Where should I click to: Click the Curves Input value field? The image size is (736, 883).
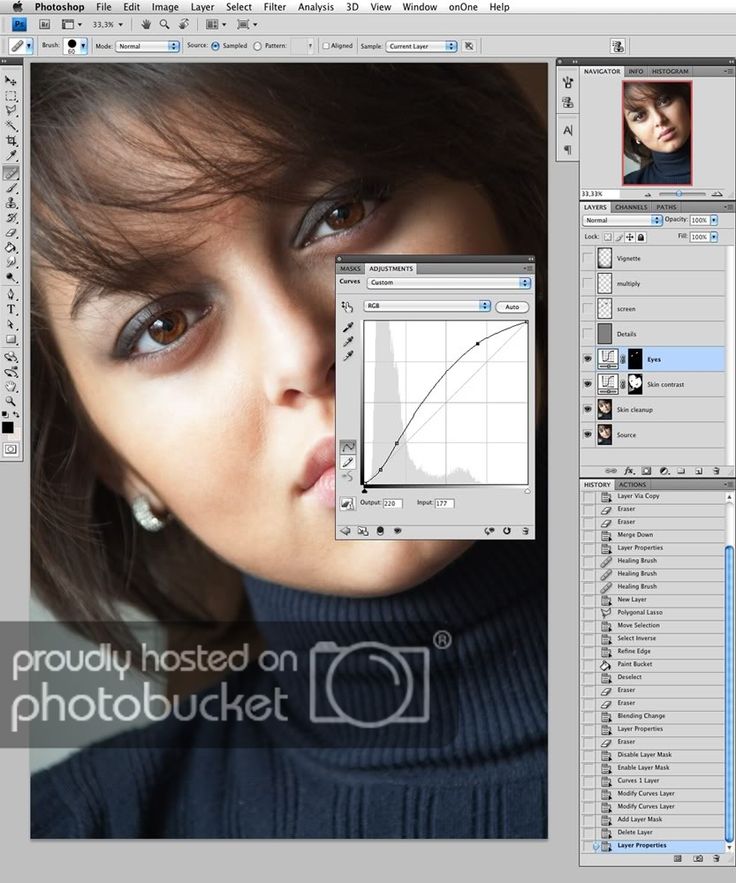[444, 503]
